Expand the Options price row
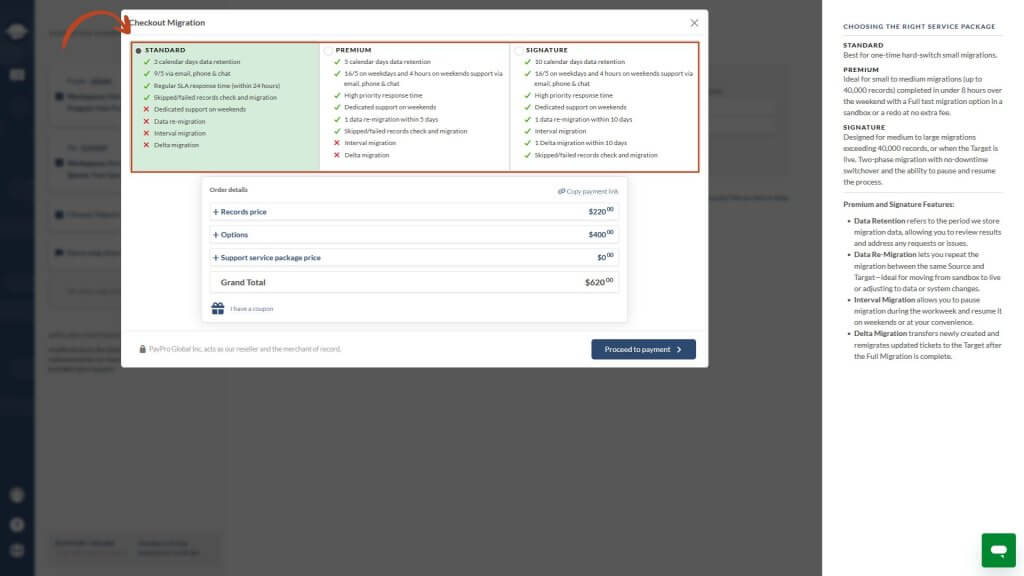 click(x=234, y=235)
